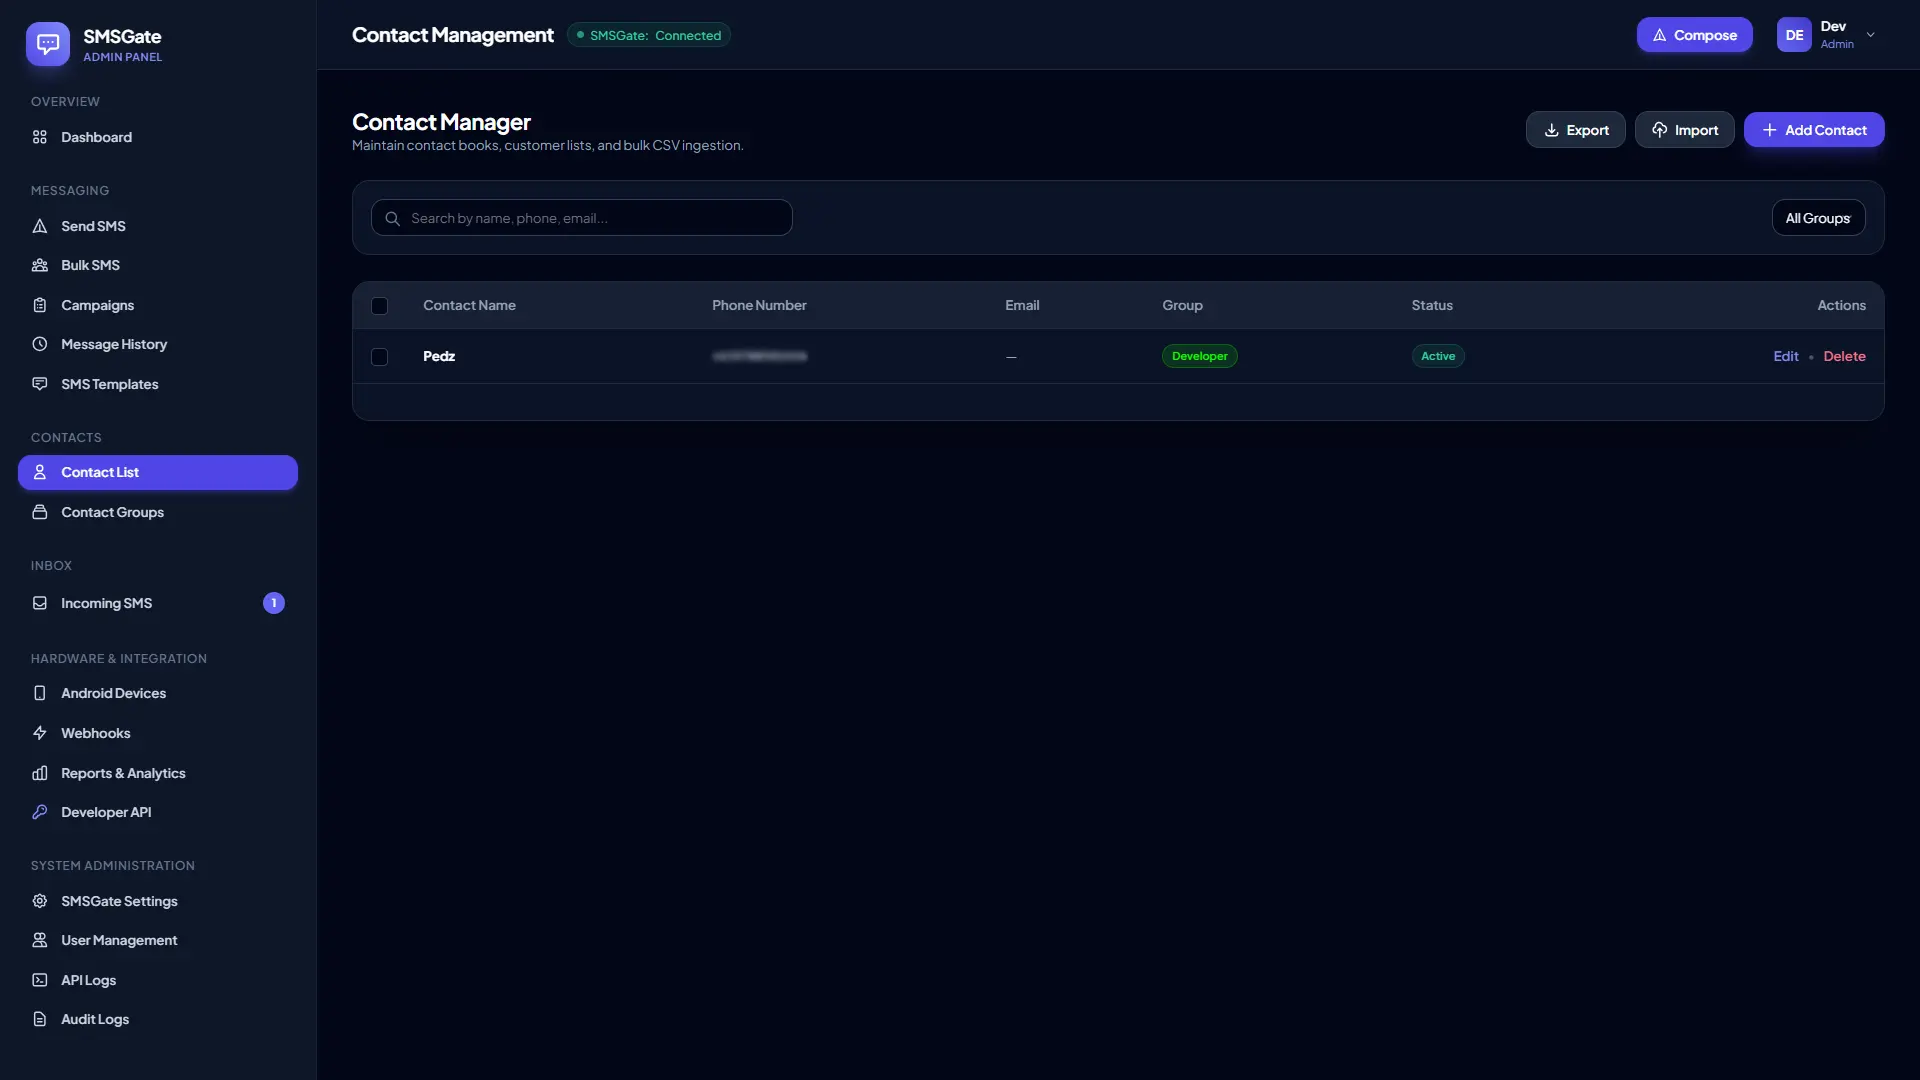Open the Webhooks page
1920x1080 pixels.
coord(158,733)
